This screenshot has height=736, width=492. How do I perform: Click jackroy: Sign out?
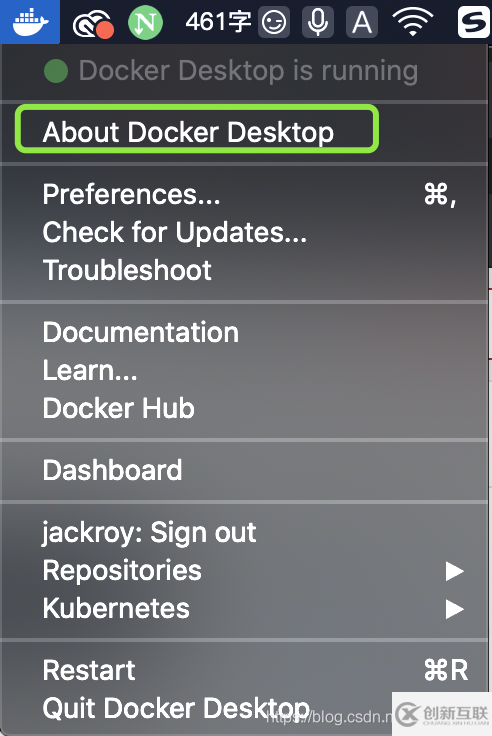pos(244,533)
